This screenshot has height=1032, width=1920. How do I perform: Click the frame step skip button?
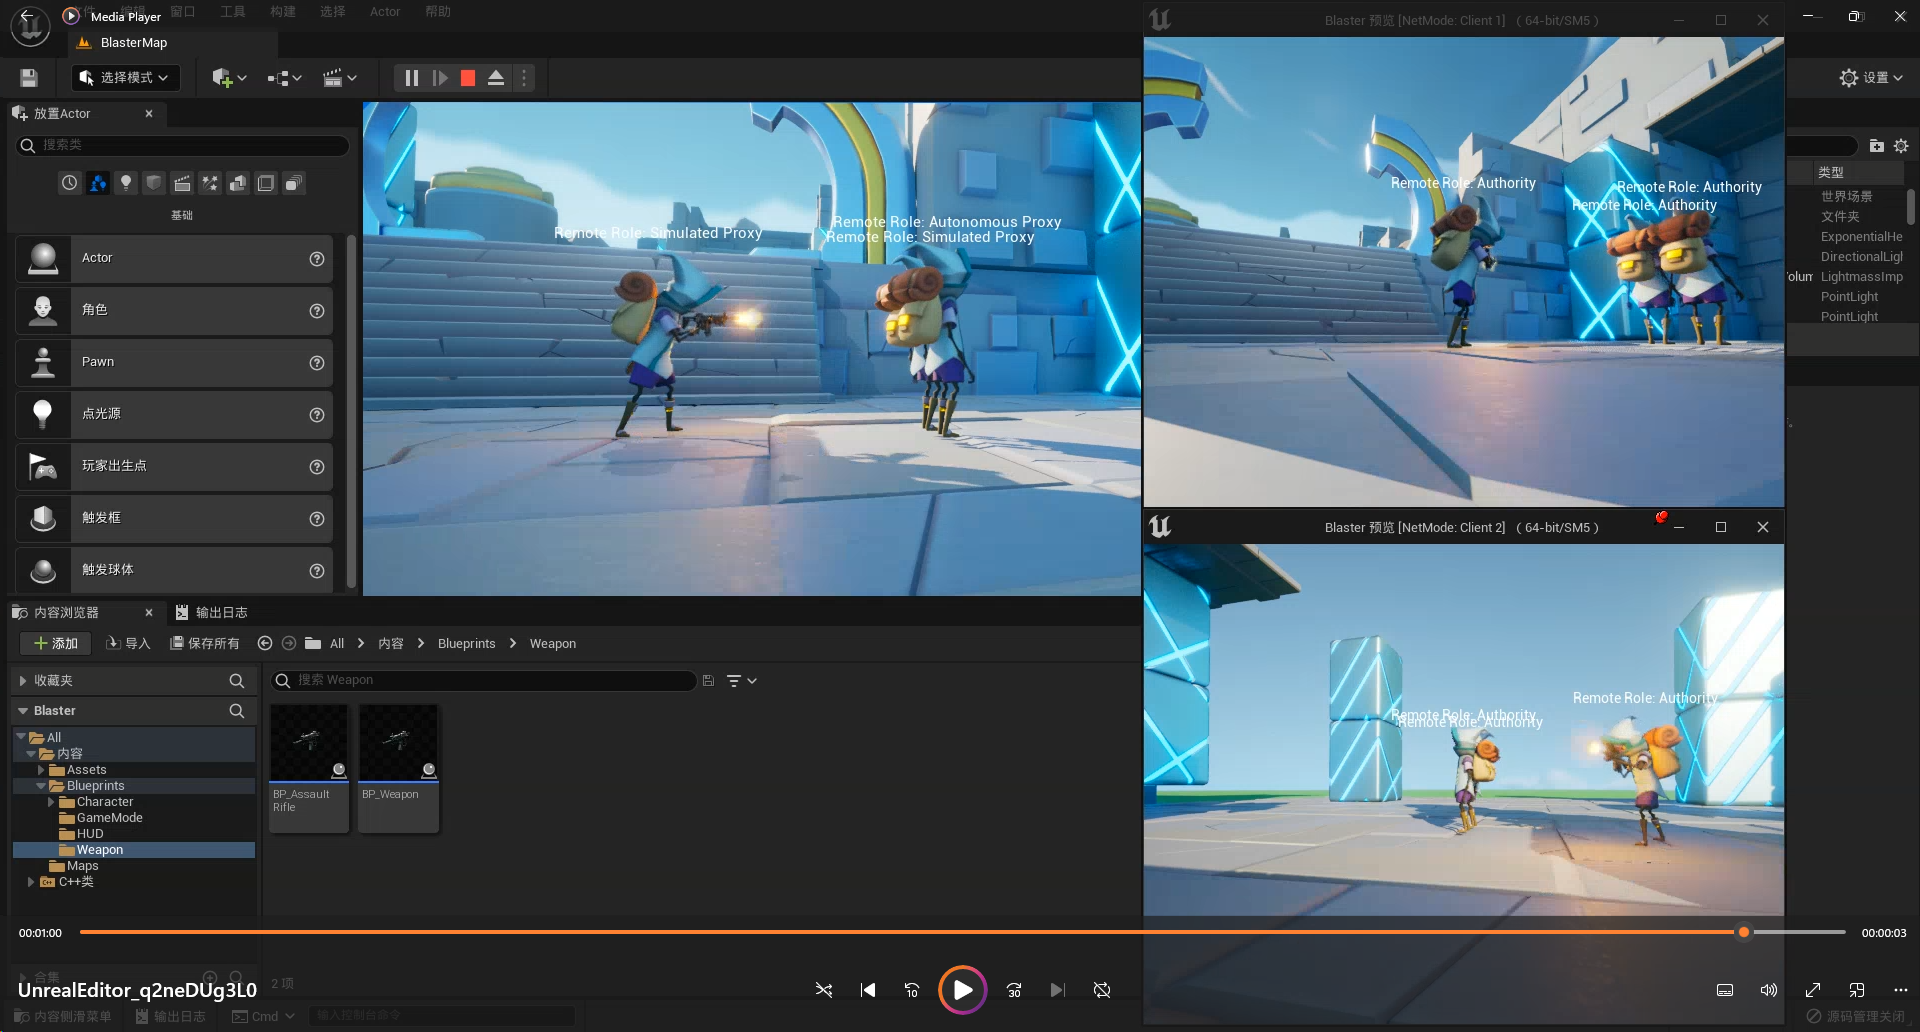(440, 78)
